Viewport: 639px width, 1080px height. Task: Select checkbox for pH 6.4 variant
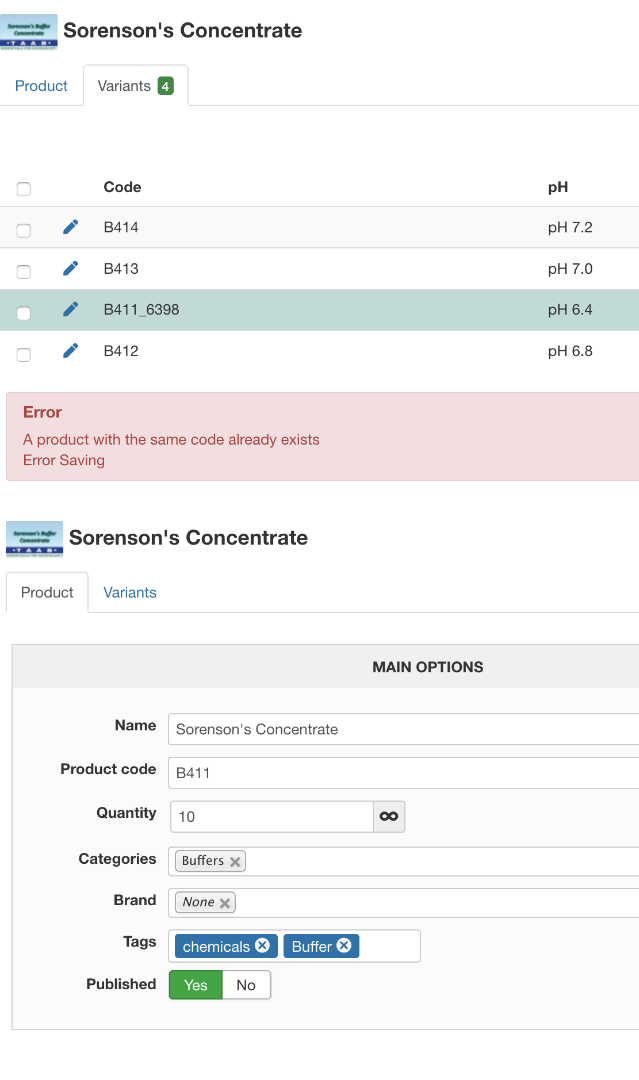click(24, 313)
